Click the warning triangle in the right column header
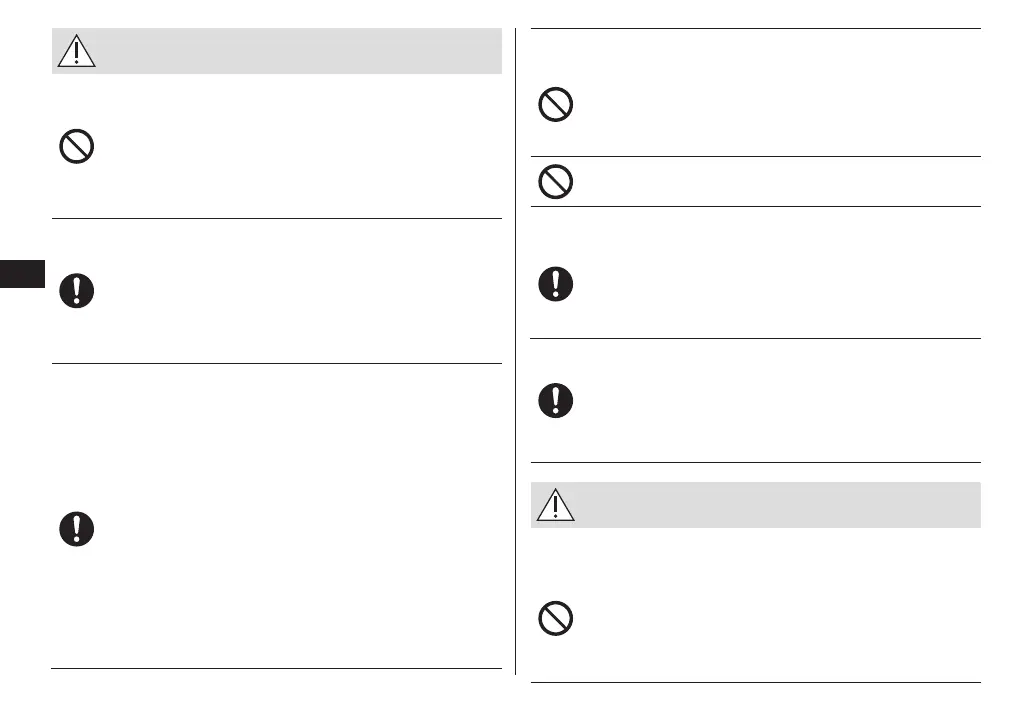Screen dimensions: 1032x726 pyautogui.click(x=556, y=505)
